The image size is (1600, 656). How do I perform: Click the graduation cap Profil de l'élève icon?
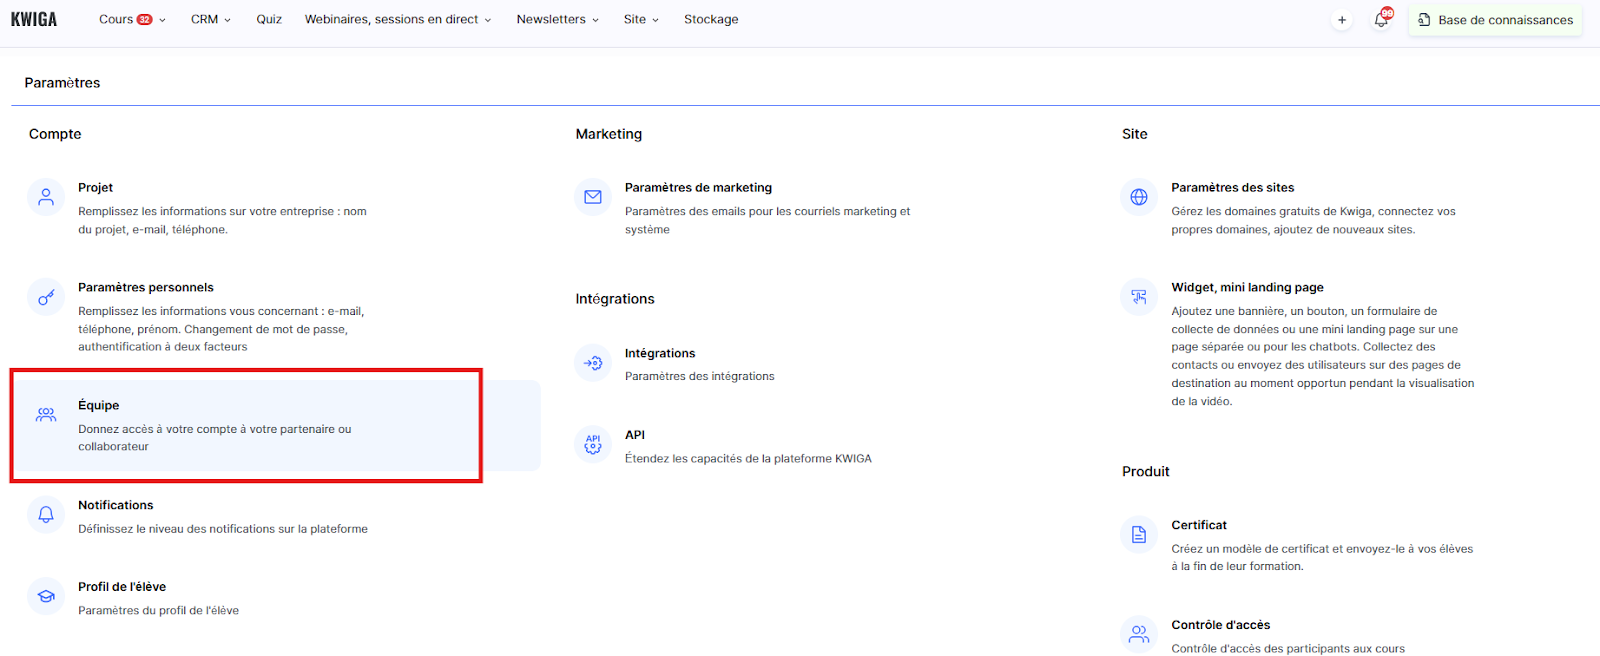pyautogui.click(x=46, y=596)
